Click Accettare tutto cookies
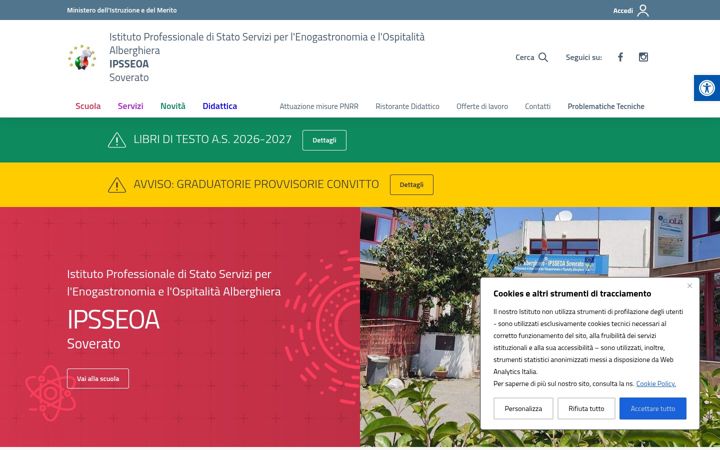The image size is (720, 450). (652, 409)
